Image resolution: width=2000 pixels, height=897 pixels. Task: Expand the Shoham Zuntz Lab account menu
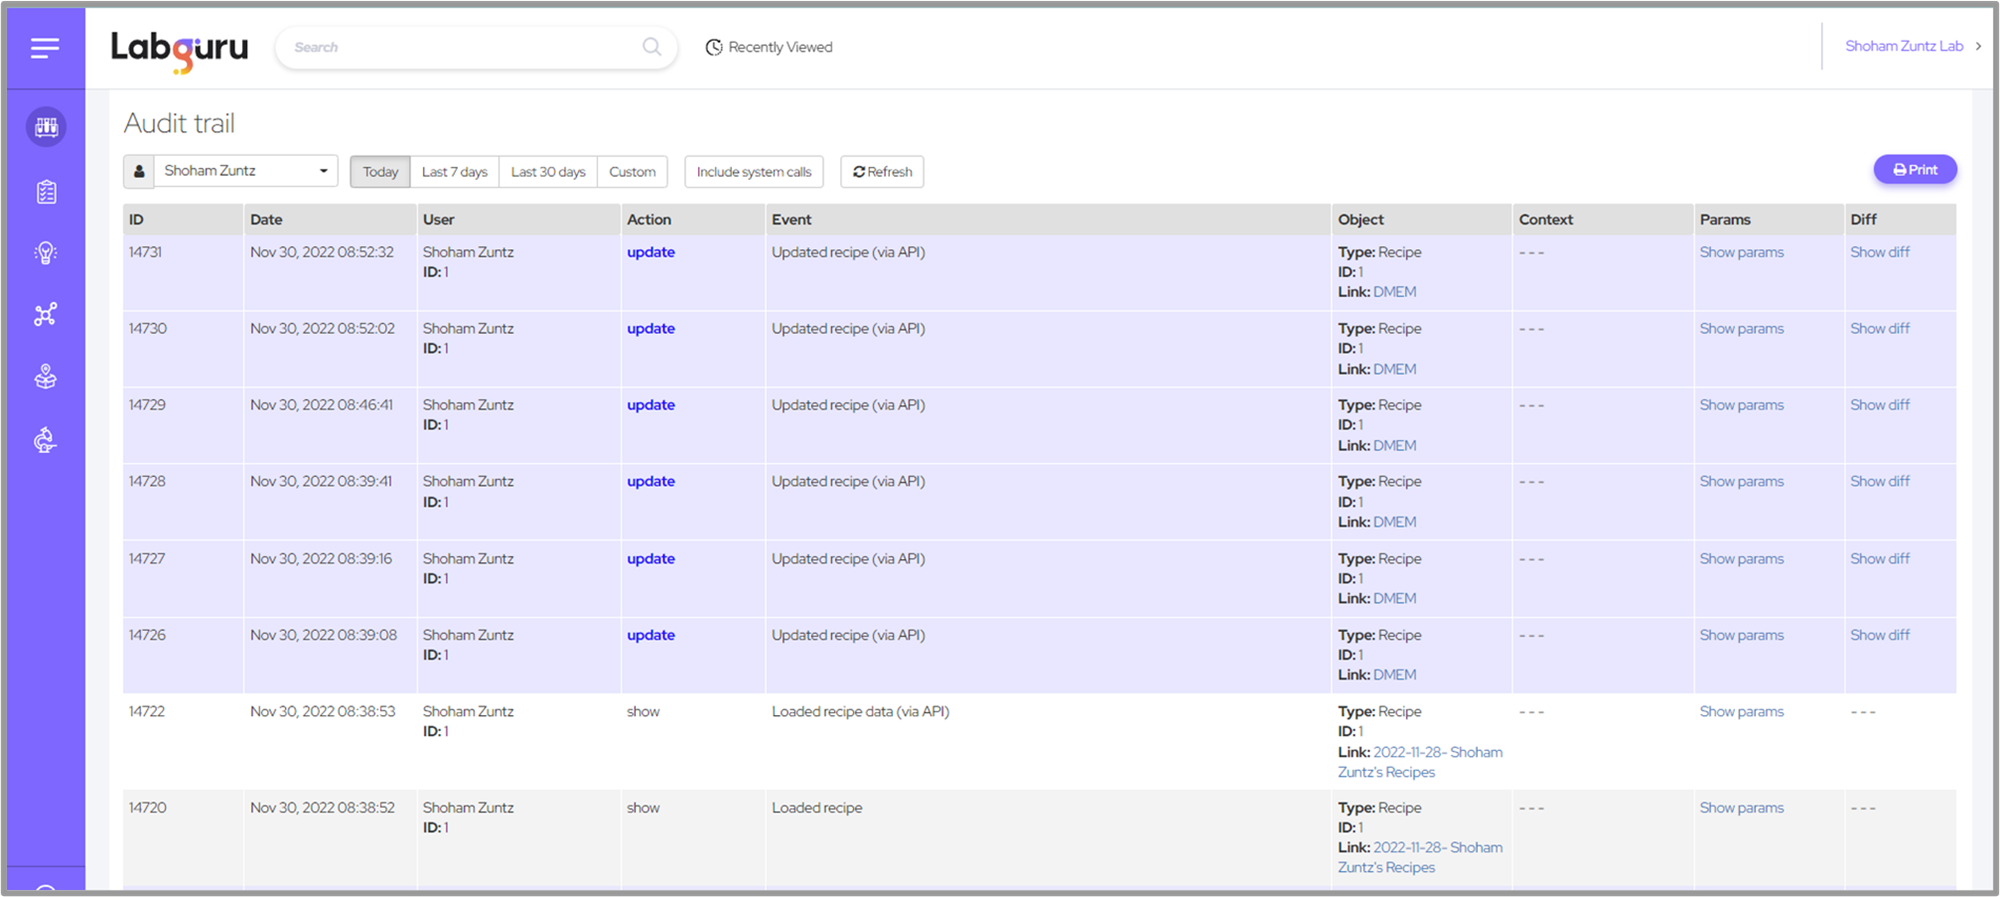coord(1912,46)
